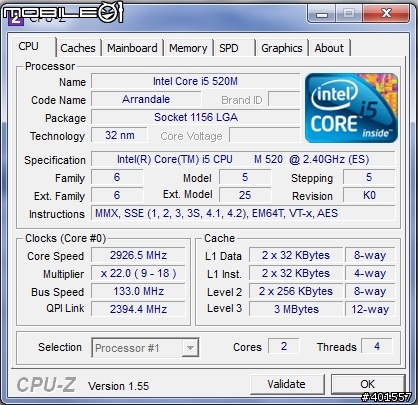Select the CPU tab
This screenshot has height=405, width=418.
click(34, 46)
